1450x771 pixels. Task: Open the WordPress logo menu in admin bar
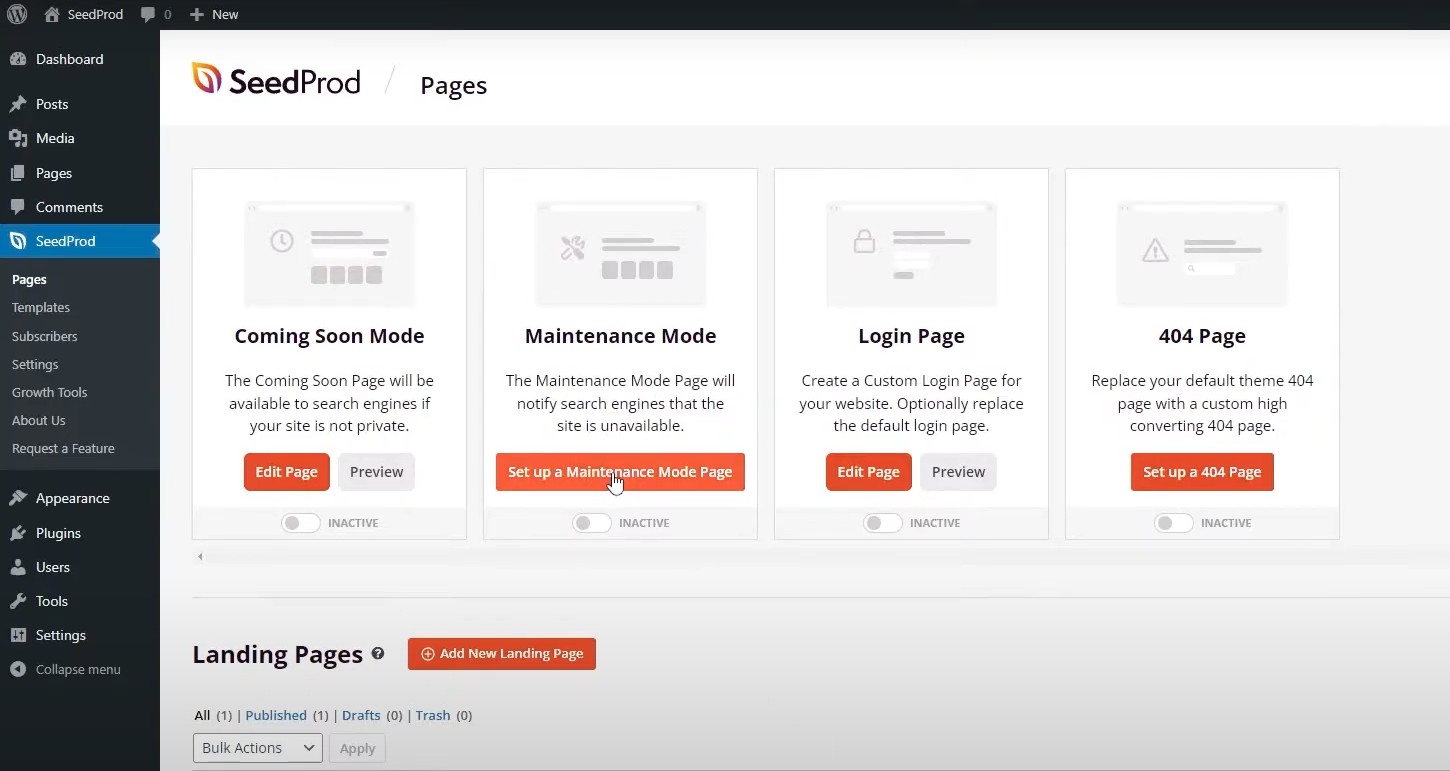[x=17, y=14]
